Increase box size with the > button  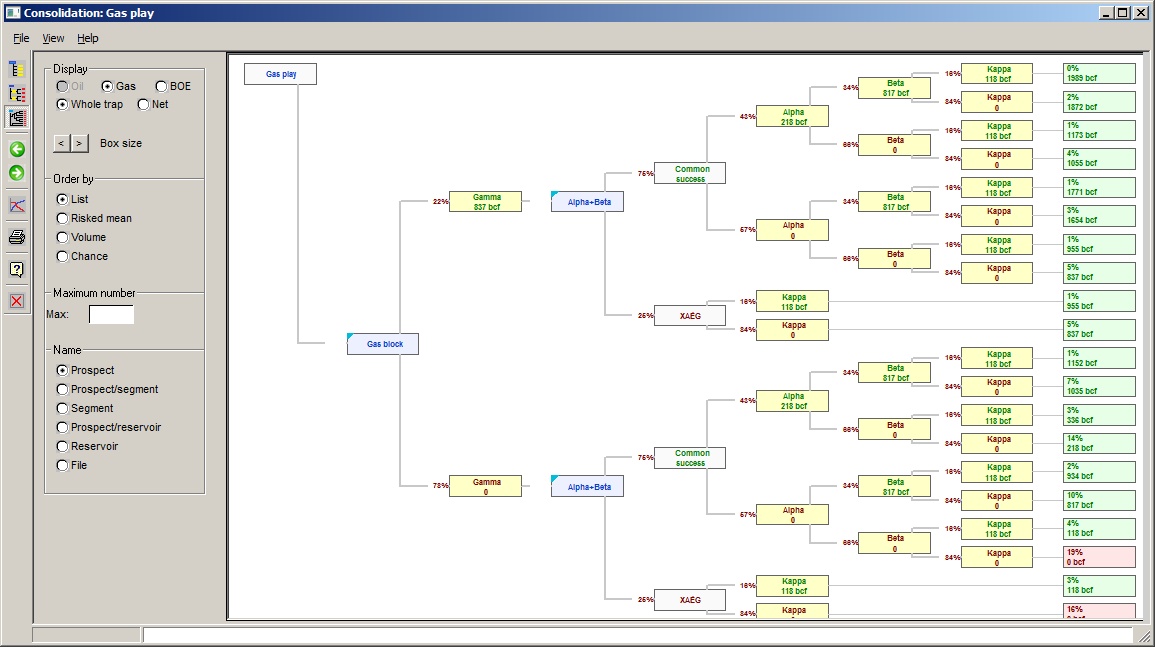(x=80, y=144)
